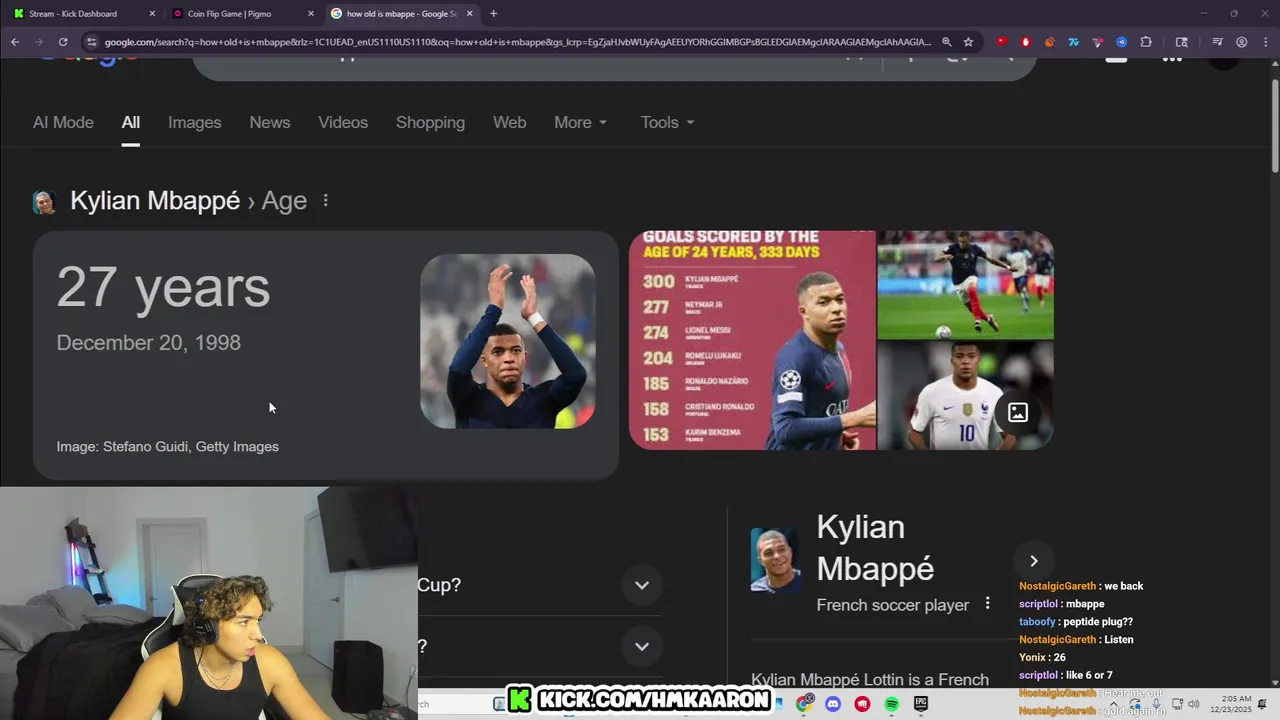This screenshot has width=1280, height=720.
Task: Select the Web search tab
Action: click(509, 122)
